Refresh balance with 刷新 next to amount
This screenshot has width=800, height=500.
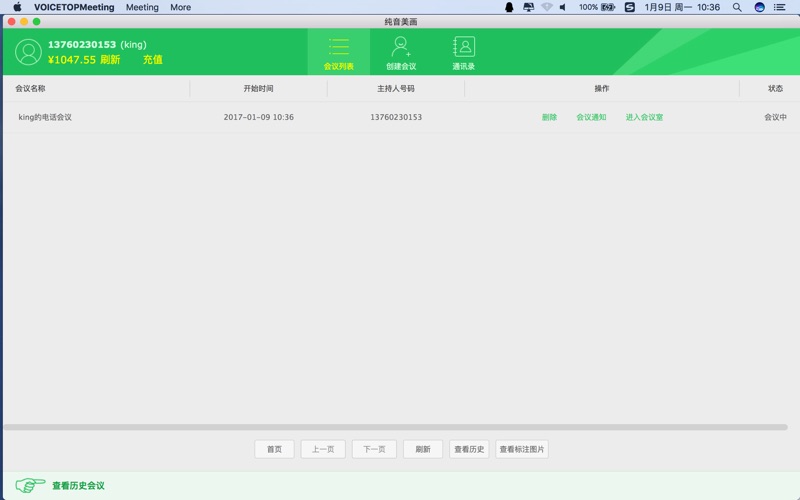tap(110, 60)
